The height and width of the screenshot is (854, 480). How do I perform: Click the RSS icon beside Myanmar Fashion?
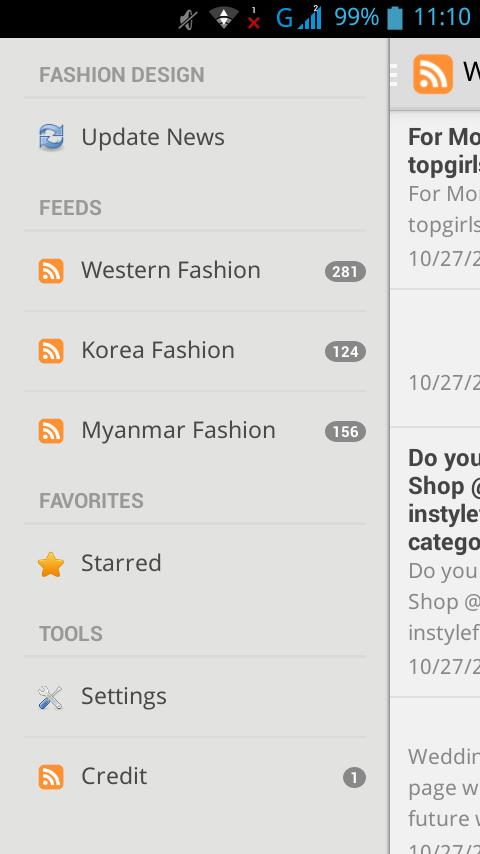51,431
